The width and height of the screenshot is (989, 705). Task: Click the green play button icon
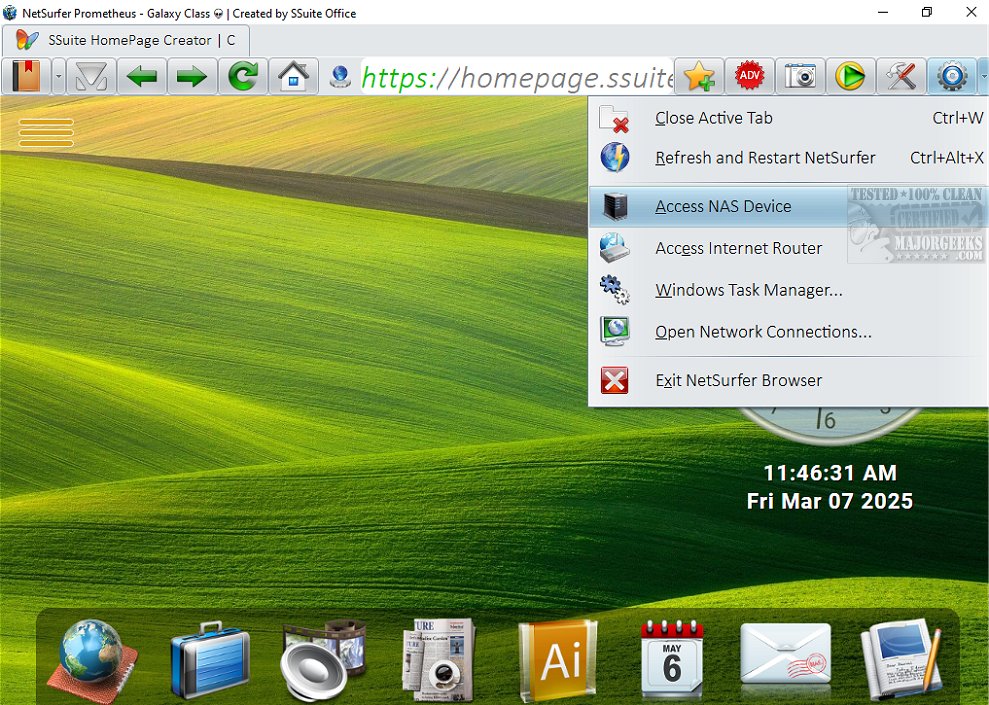point(850,76)
